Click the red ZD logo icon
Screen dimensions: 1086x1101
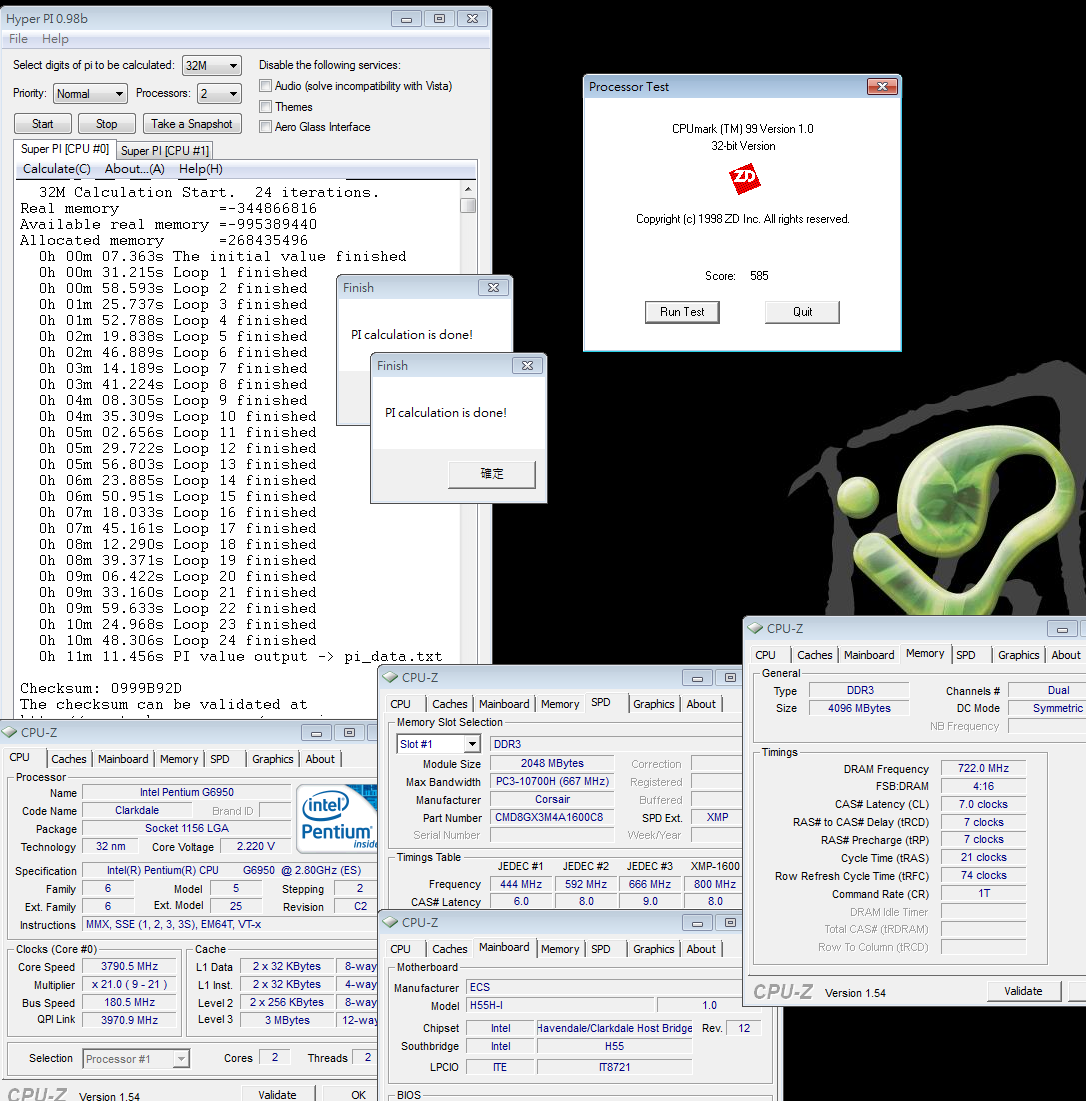pos(744,180)
